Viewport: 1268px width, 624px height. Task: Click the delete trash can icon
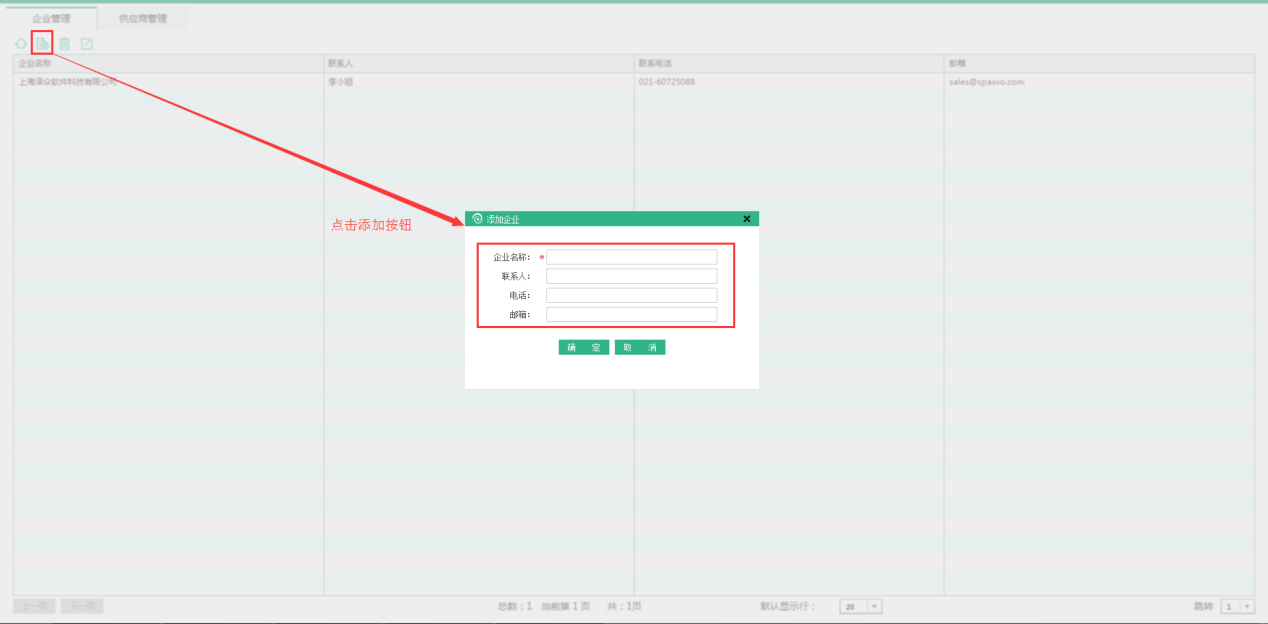(65, 44)
